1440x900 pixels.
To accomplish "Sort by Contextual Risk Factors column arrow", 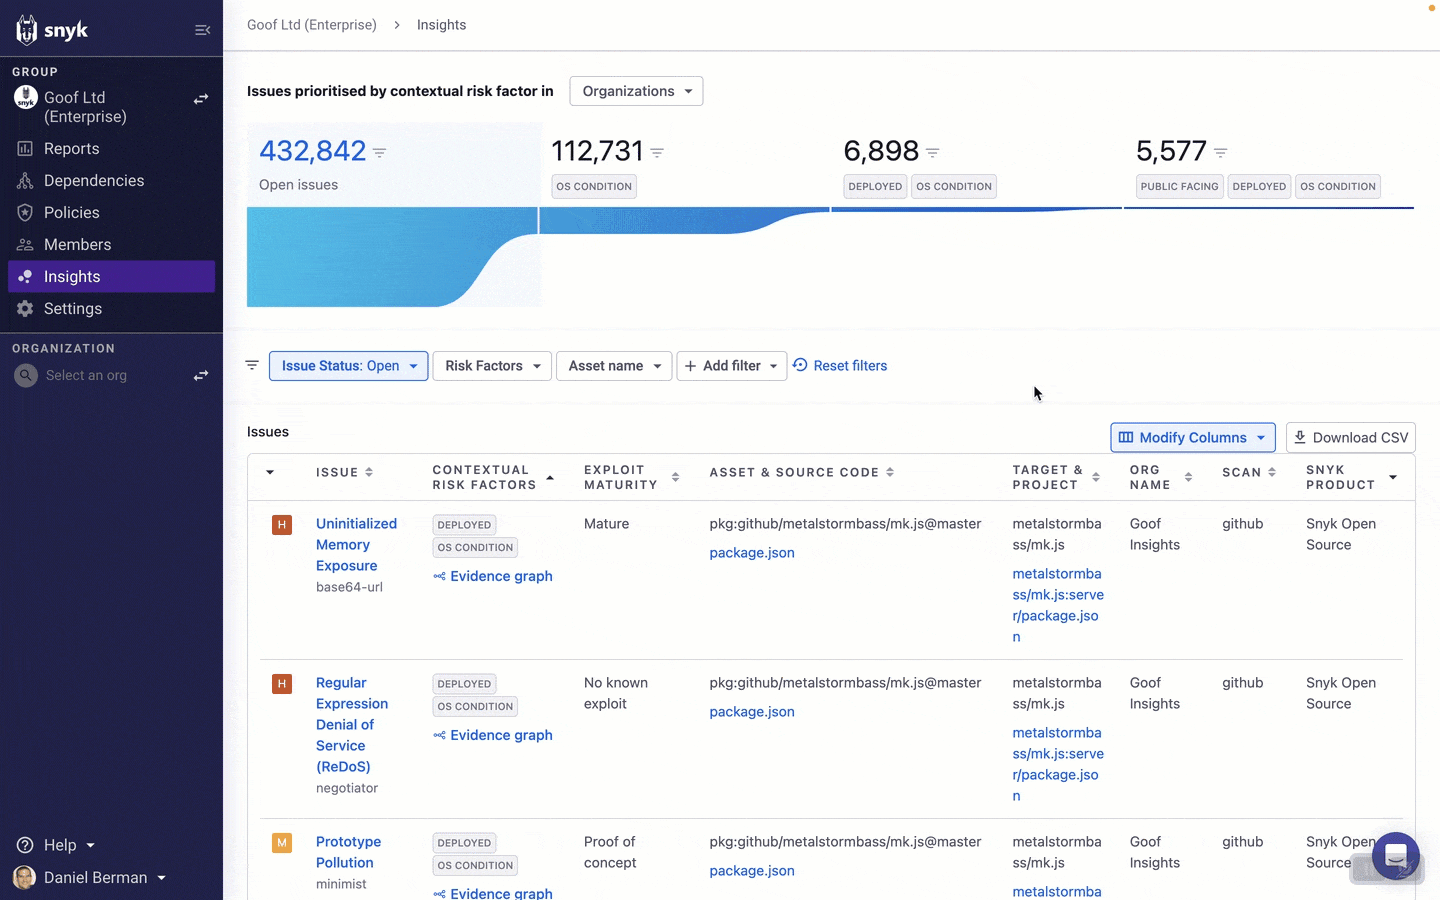I will [x=550, y=477].
